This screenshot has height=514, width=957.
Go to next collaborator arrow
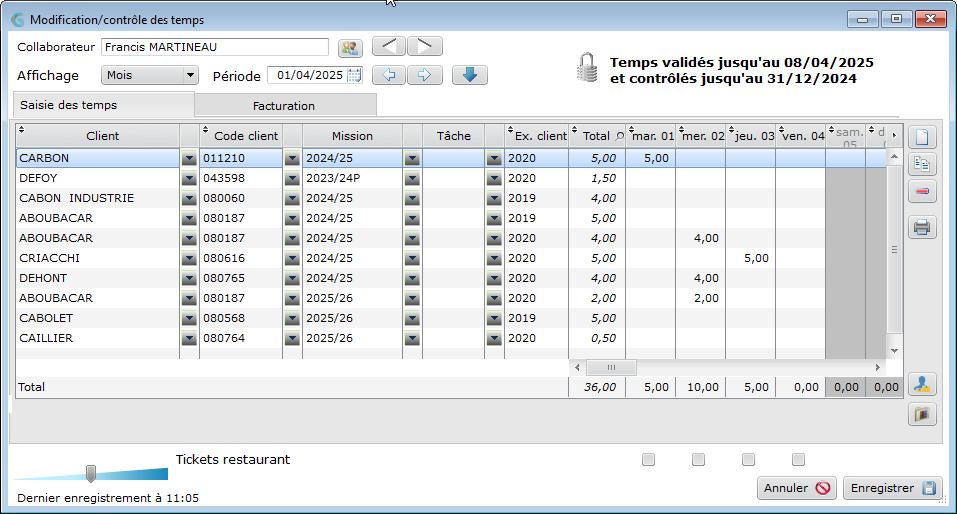[425, 46]
